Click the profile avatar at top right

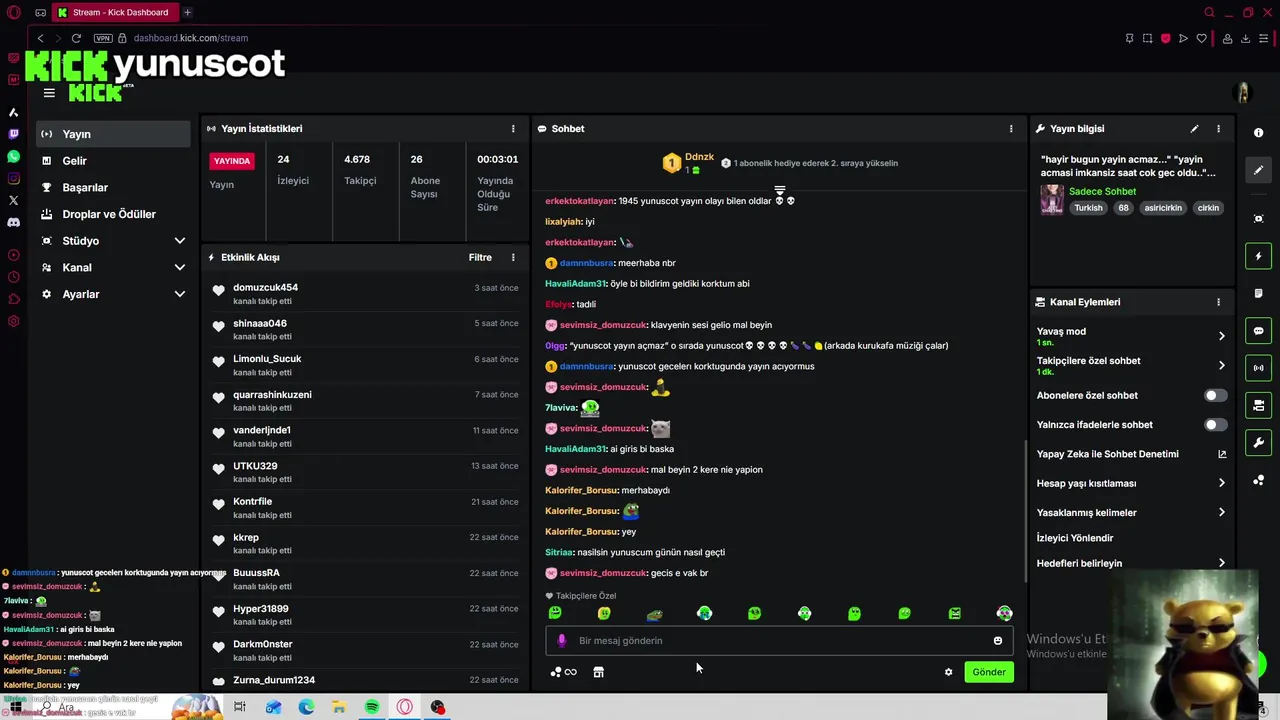point(1243,93)
